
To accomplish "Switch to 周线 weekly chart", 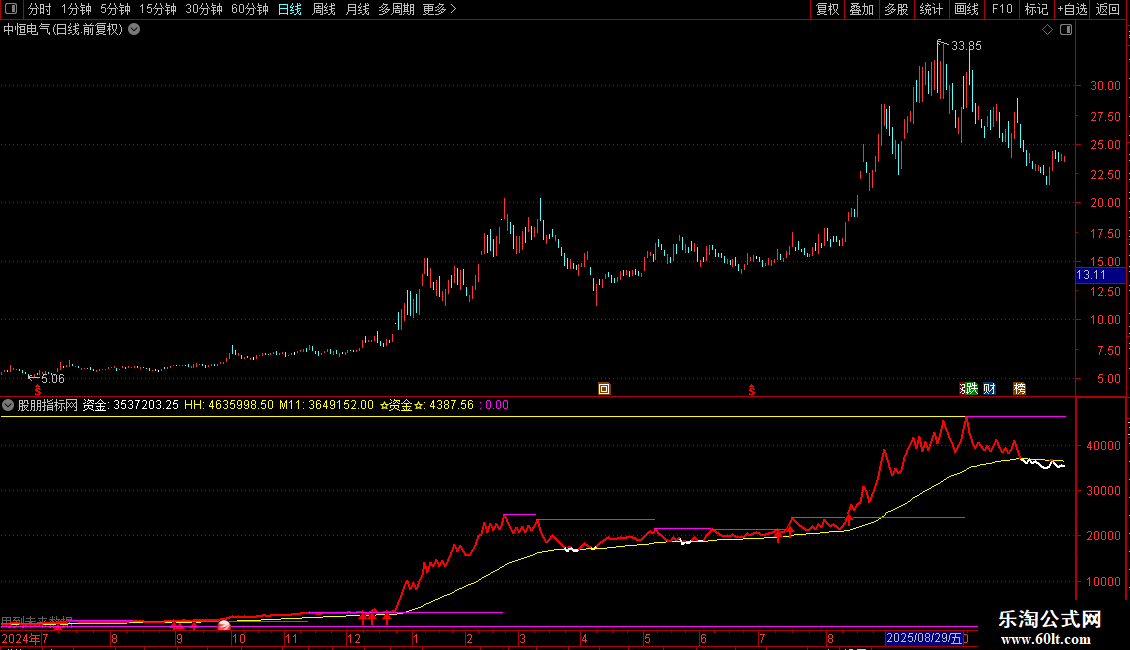I will [x=324, y=9].
